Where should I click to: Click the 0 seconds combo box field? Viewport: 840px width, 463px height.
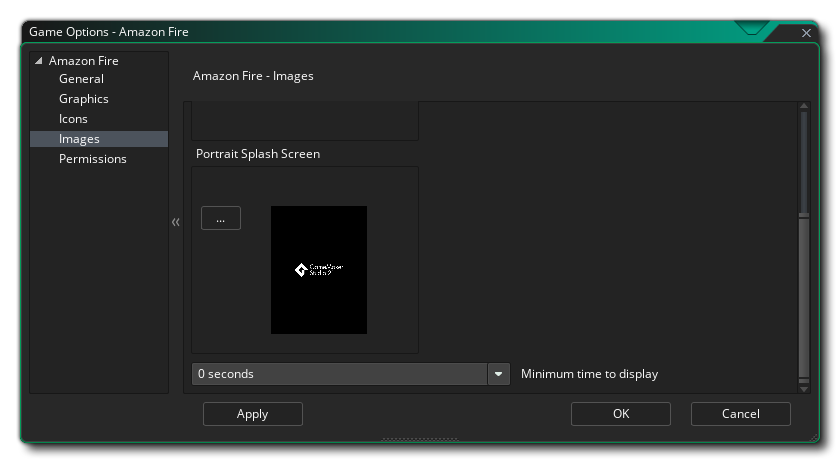point(340,374)
